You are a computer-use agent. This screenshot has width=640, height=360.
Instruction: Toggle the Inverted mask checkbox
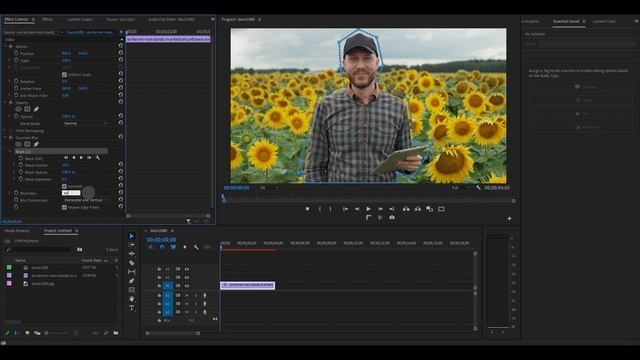(x=64, y=186)
